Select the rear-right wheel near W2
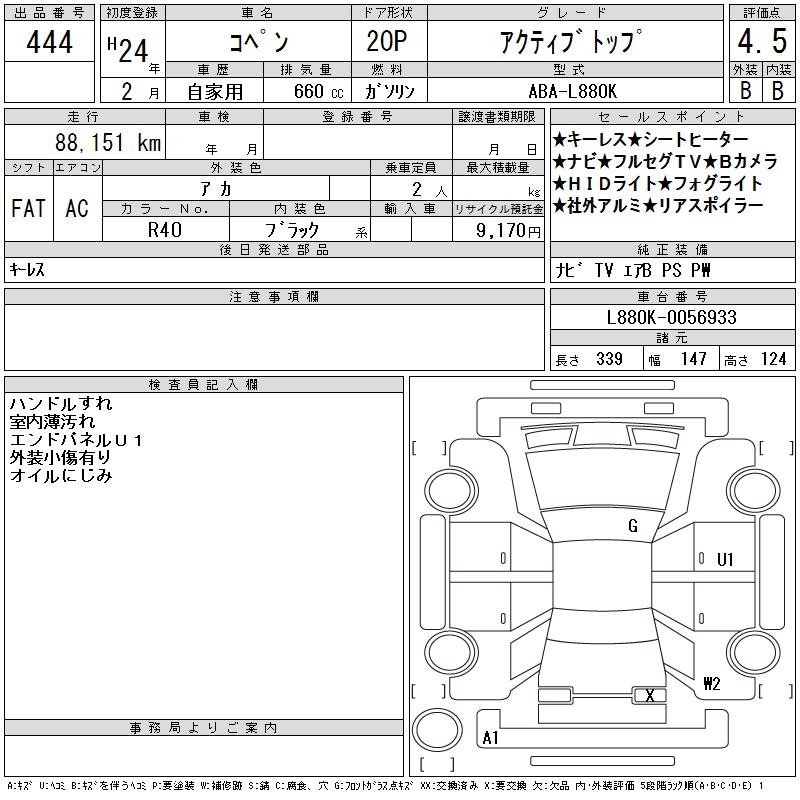 [747, 650]
